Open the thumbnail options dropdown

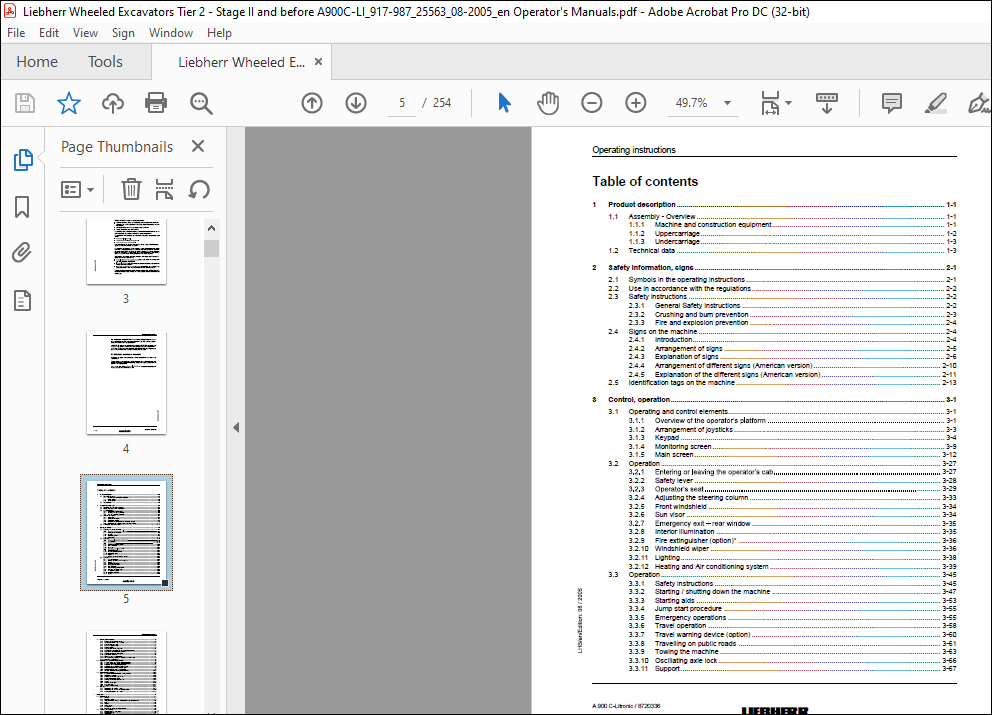77,189
